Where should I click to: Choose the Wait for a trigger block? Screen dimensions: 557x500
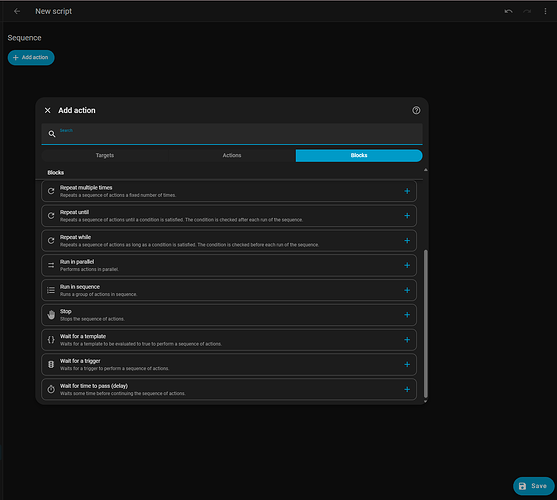pos(229,364)
